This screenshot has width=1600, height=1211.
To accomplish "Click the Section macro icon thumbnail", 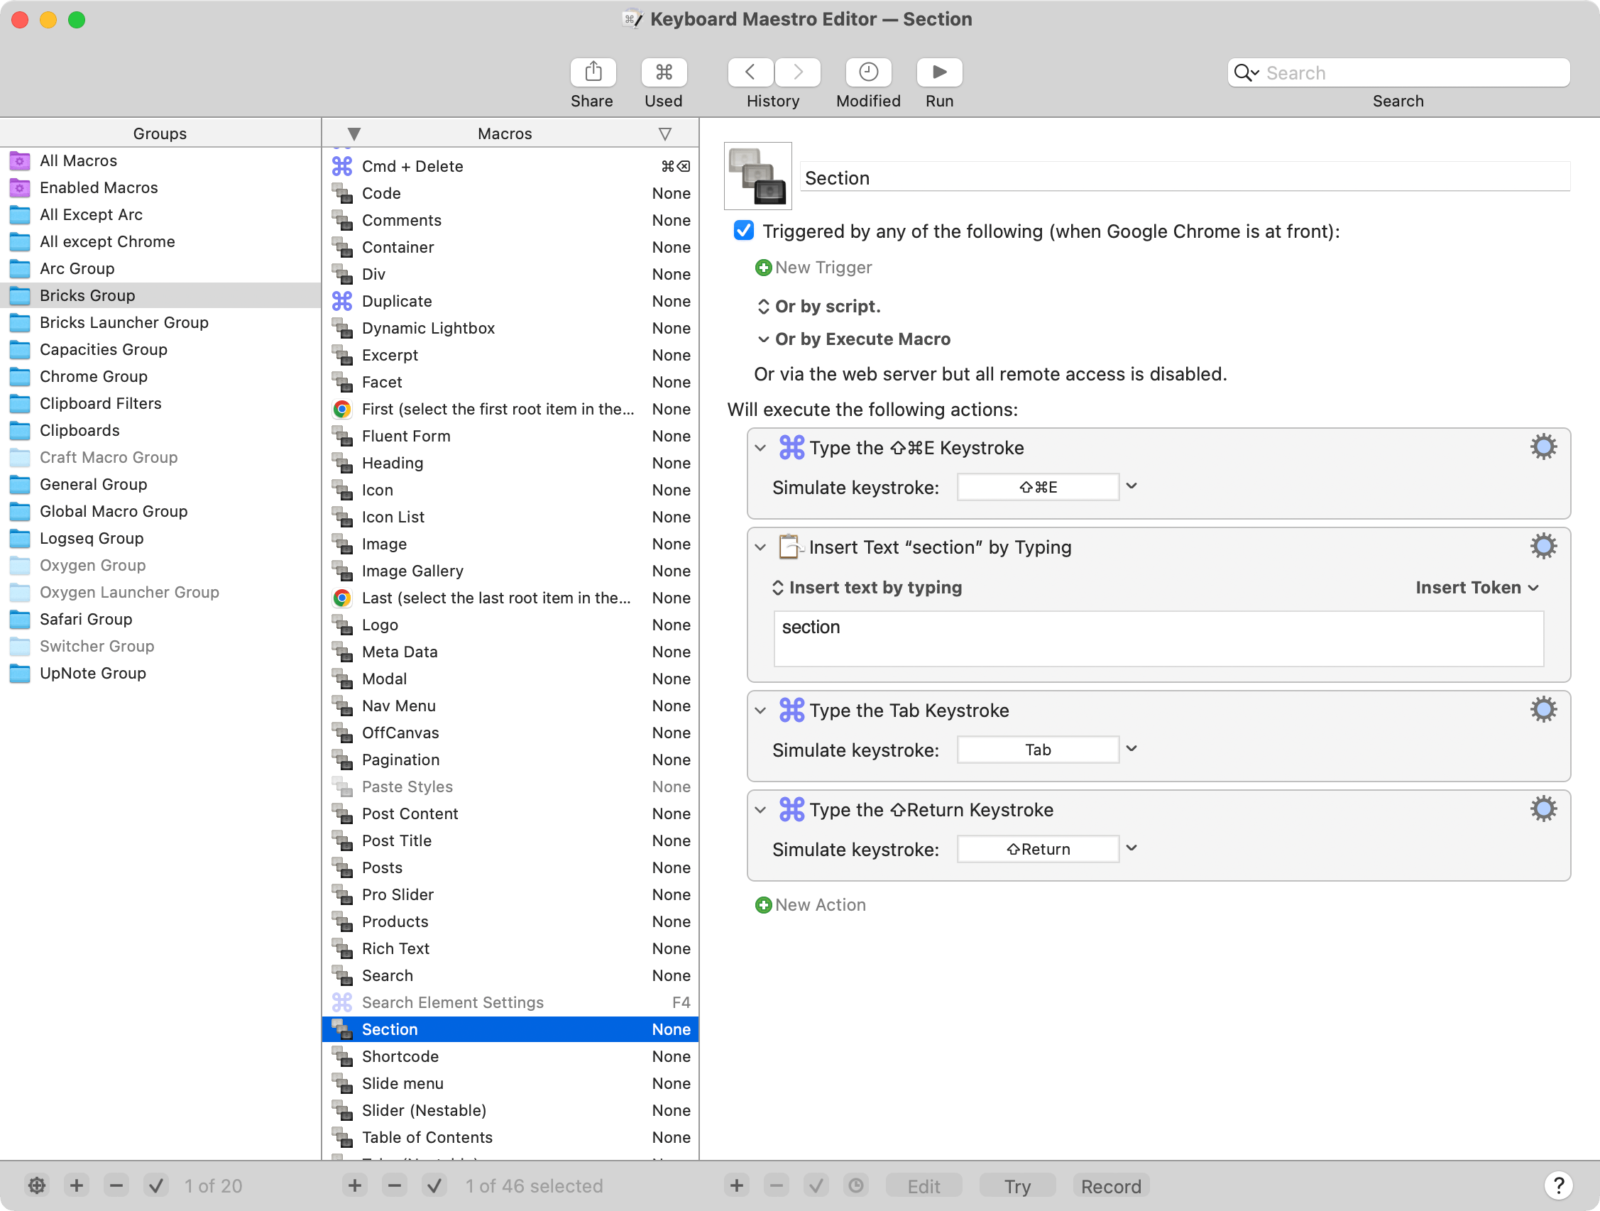I will [x=757, y=176].
